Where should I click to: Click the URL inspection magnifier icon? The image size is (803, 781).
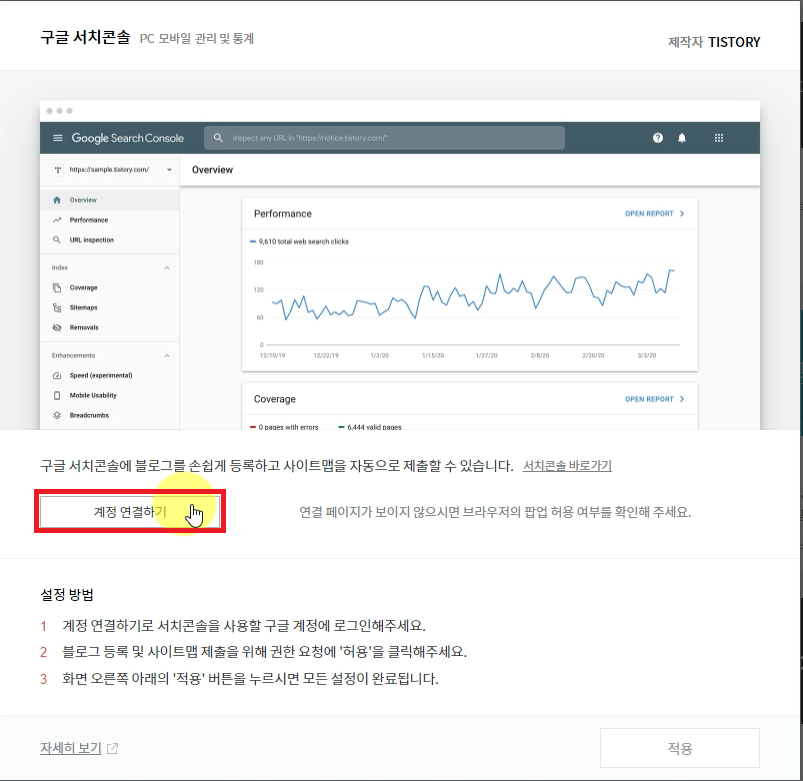point(57,240)
